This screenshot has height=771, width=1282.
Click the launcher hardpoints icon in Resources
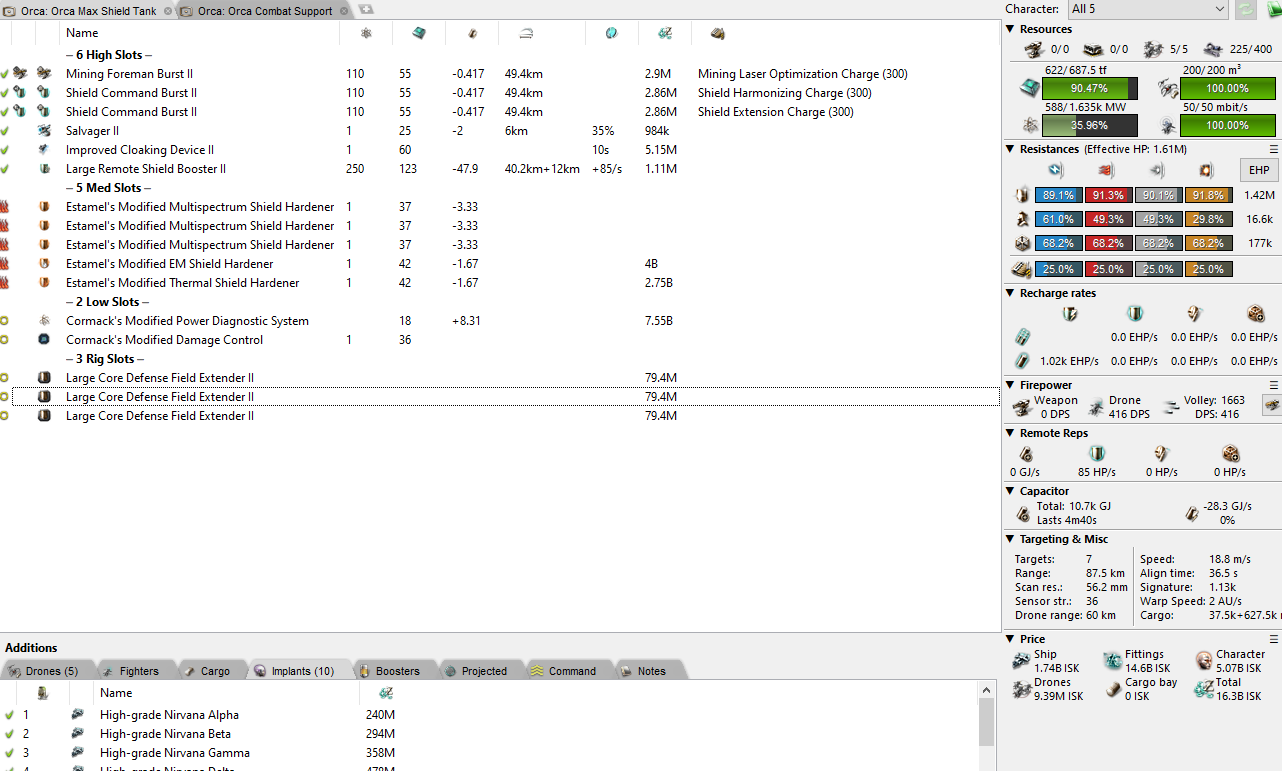coord(1093,49)
